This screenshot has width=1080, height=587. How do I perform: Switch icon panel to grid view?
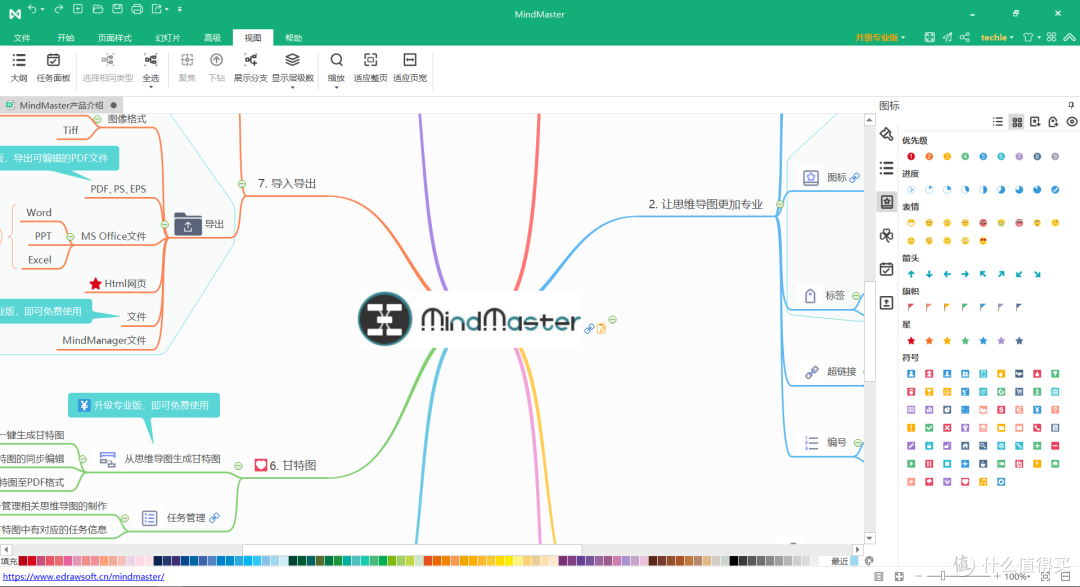[1017, 122]
